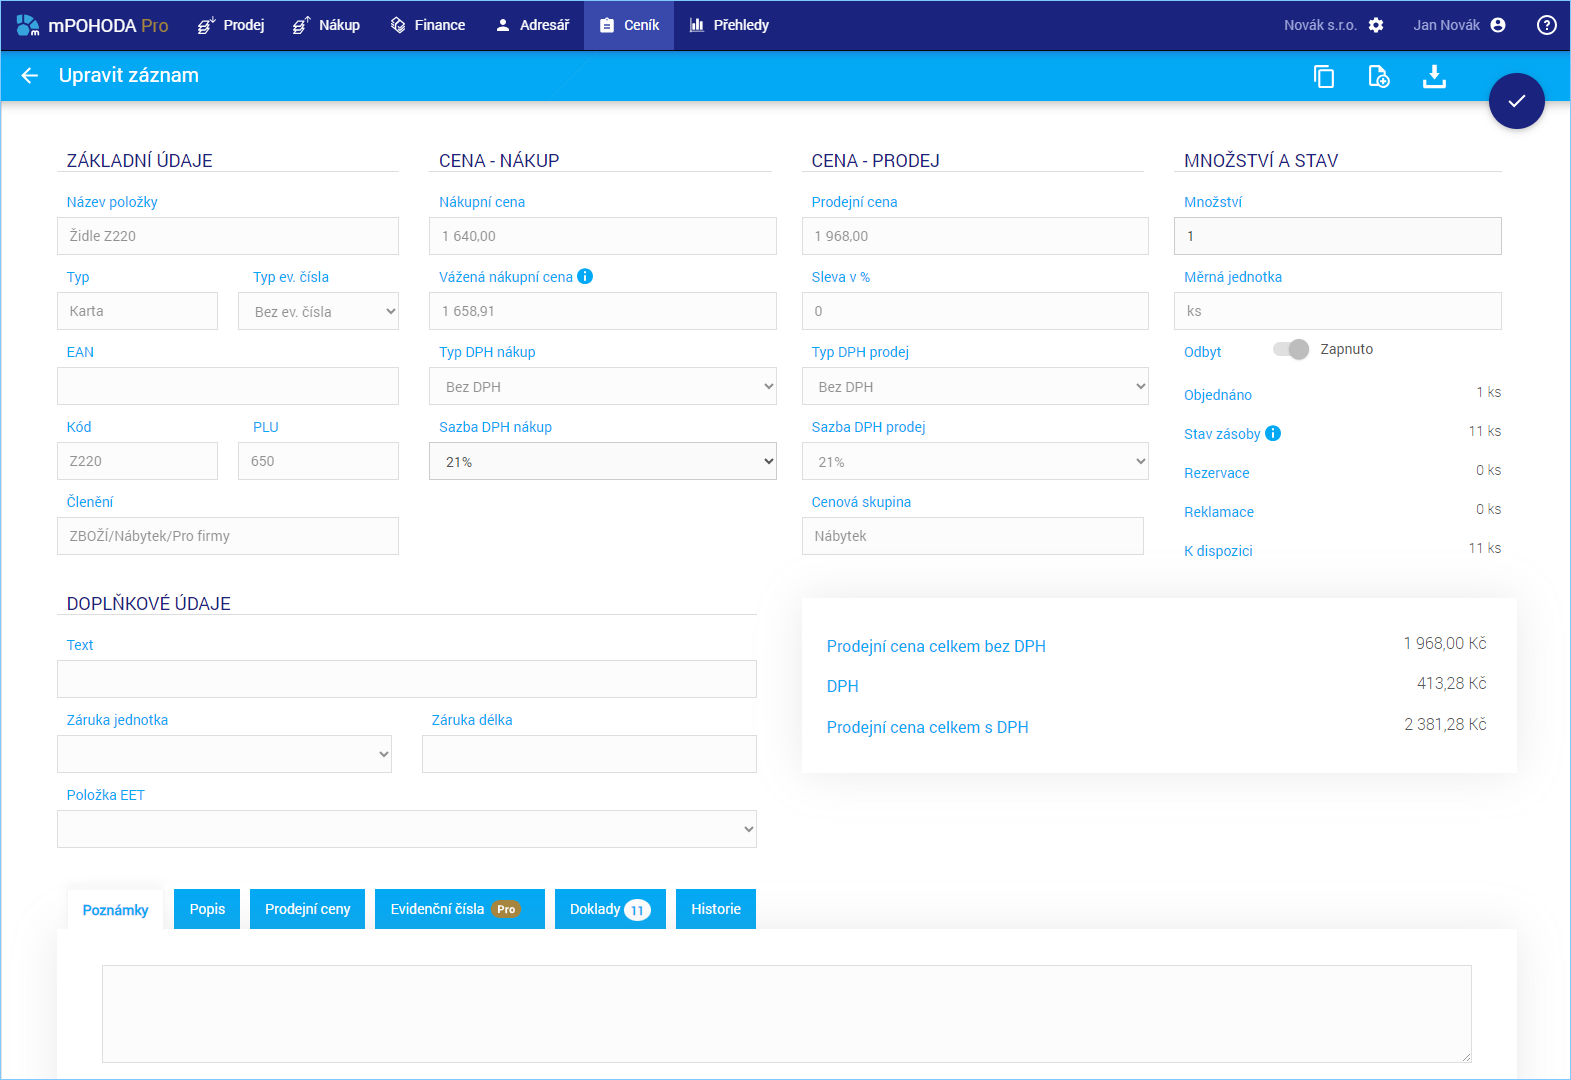Screen dimensions: 1571x1080
Task: Click the Název položky field
Action: pyautogui.click(x=228, y=236)
